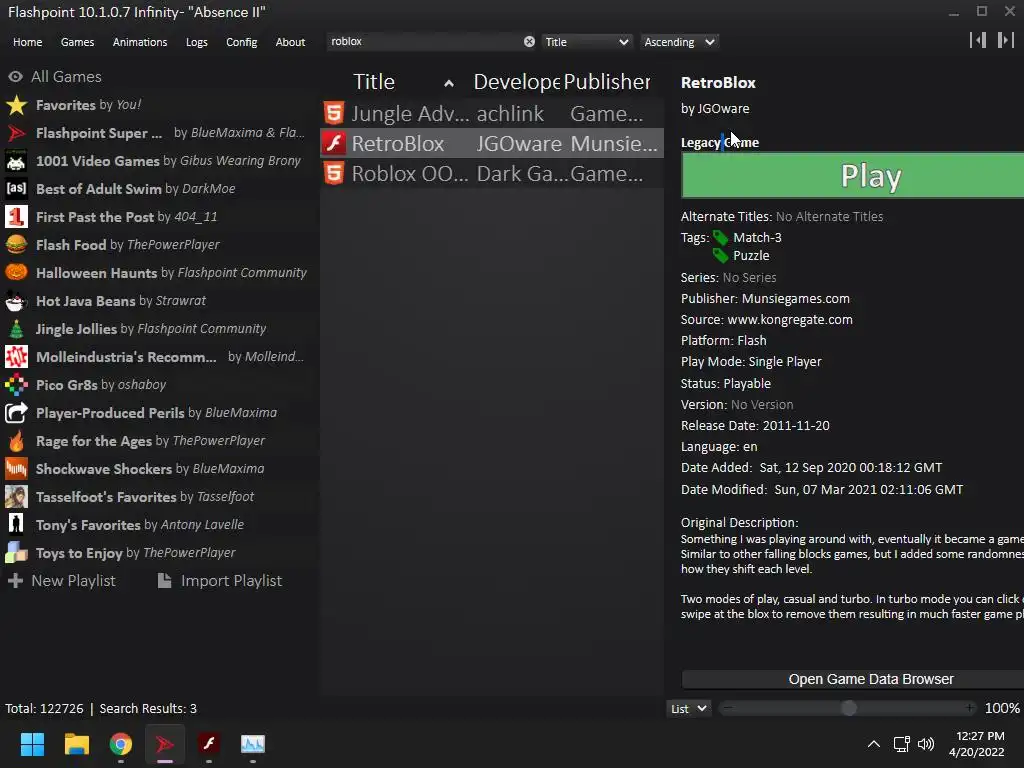Image resolution: width=1024 pixels, height=768 pixels.
Task: Open the volume control in system tray
Action: click(x=926, y=744)
